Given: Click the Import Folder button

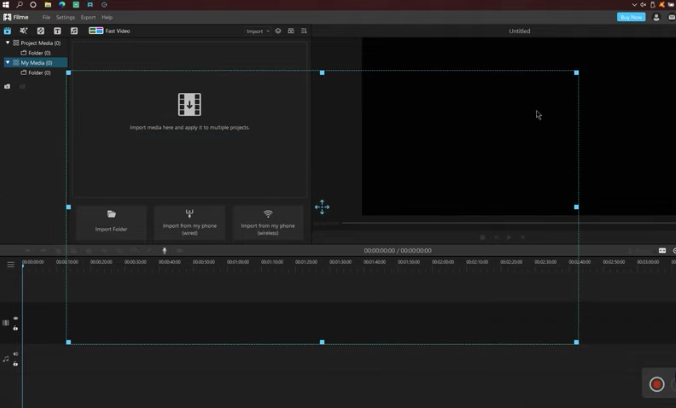Looking at the screenshot, I should (111, 223).
